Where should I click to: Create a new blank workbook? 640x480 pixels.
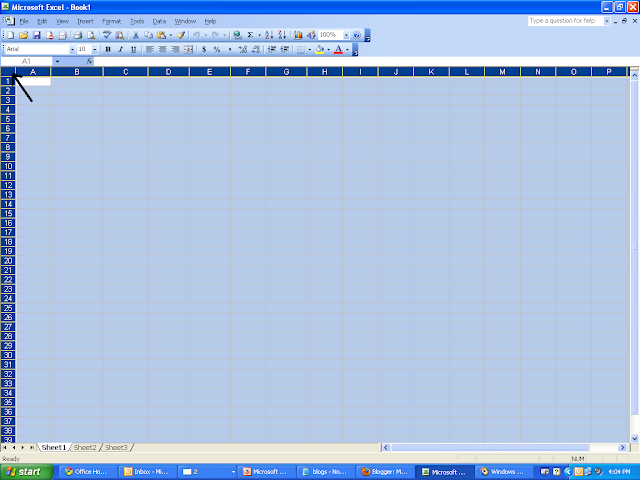click(x=11, y=35)
